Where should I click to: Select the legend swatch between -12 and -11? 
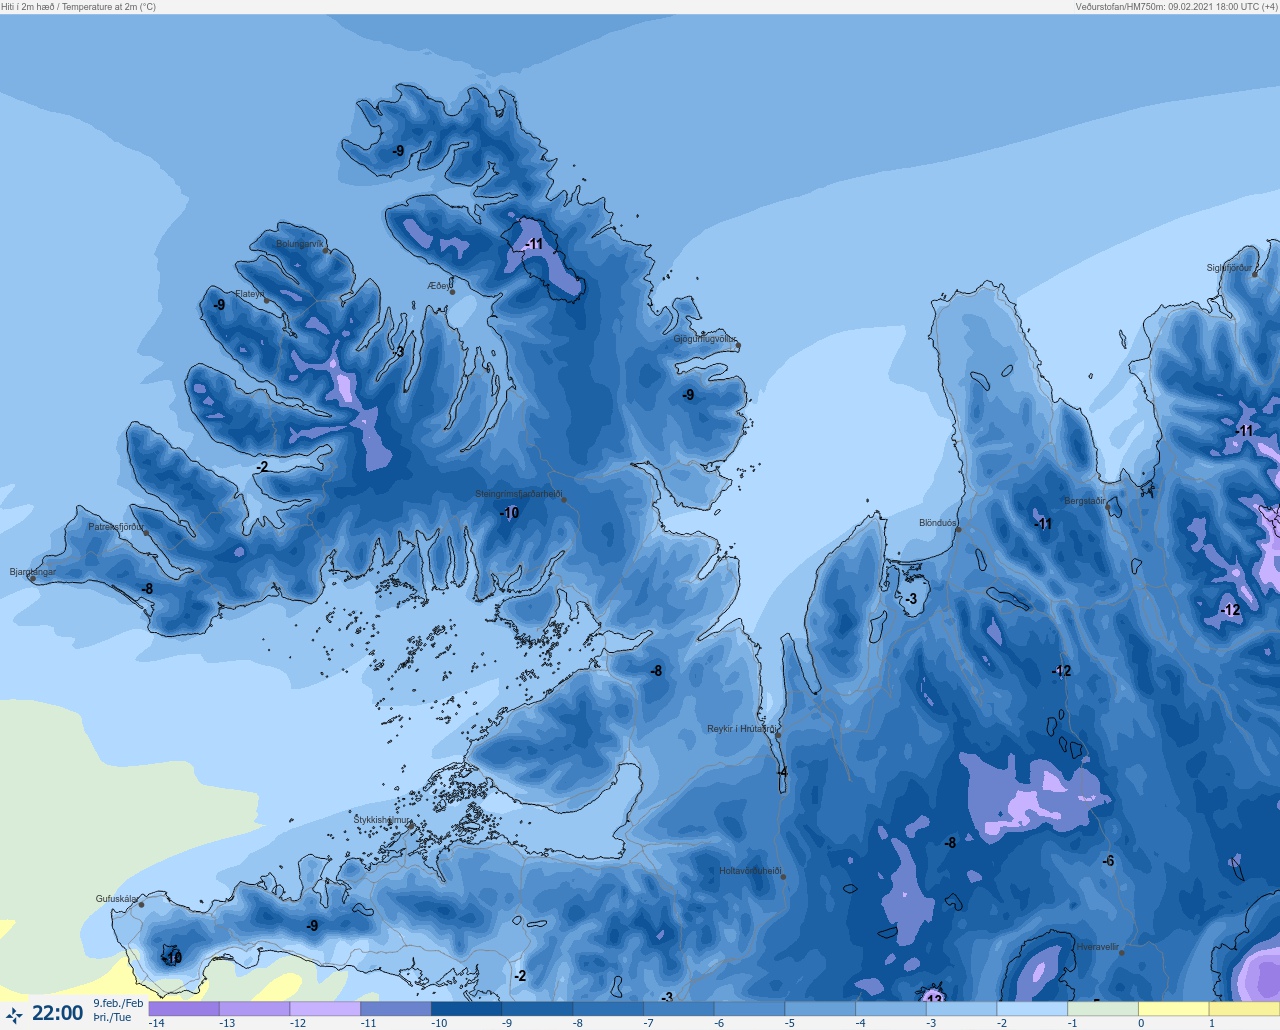coord(325,1009)
